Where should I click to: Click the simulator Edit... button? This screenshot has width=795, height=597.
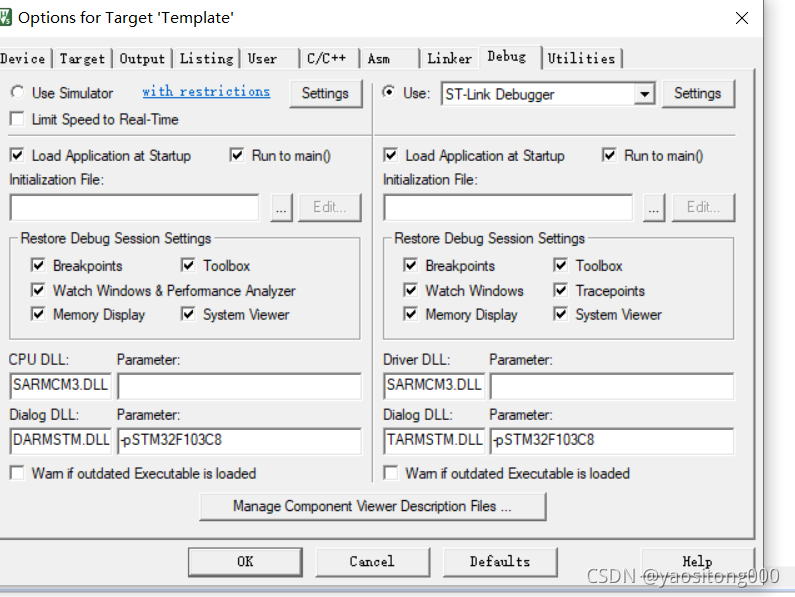pyautogui.click(x=330, y=207)
